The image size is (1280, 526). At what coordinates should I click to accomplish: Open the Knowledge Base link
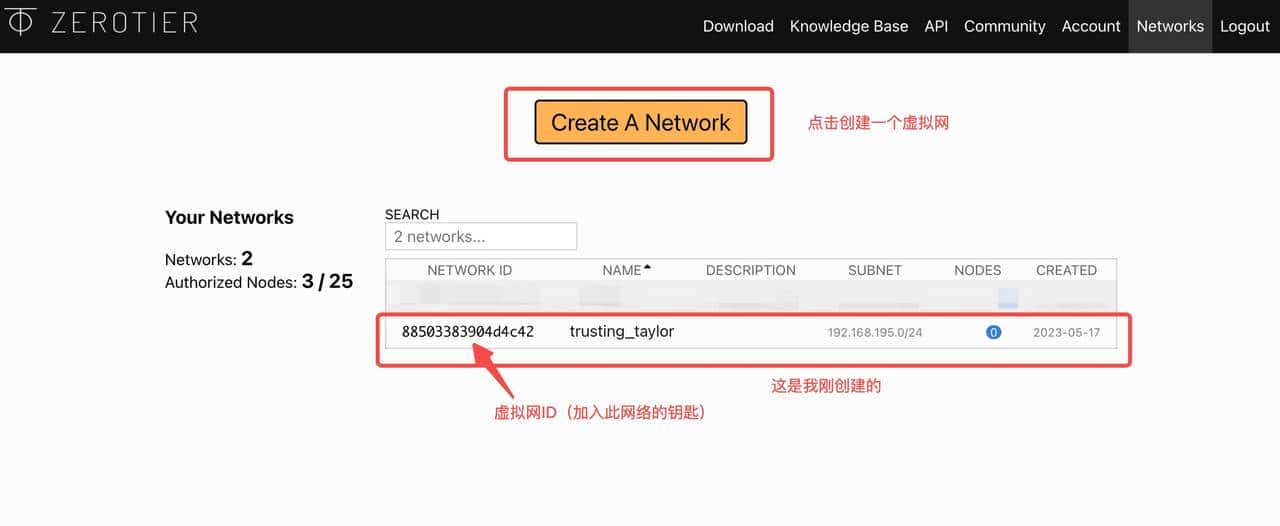[x=849, y=26]
